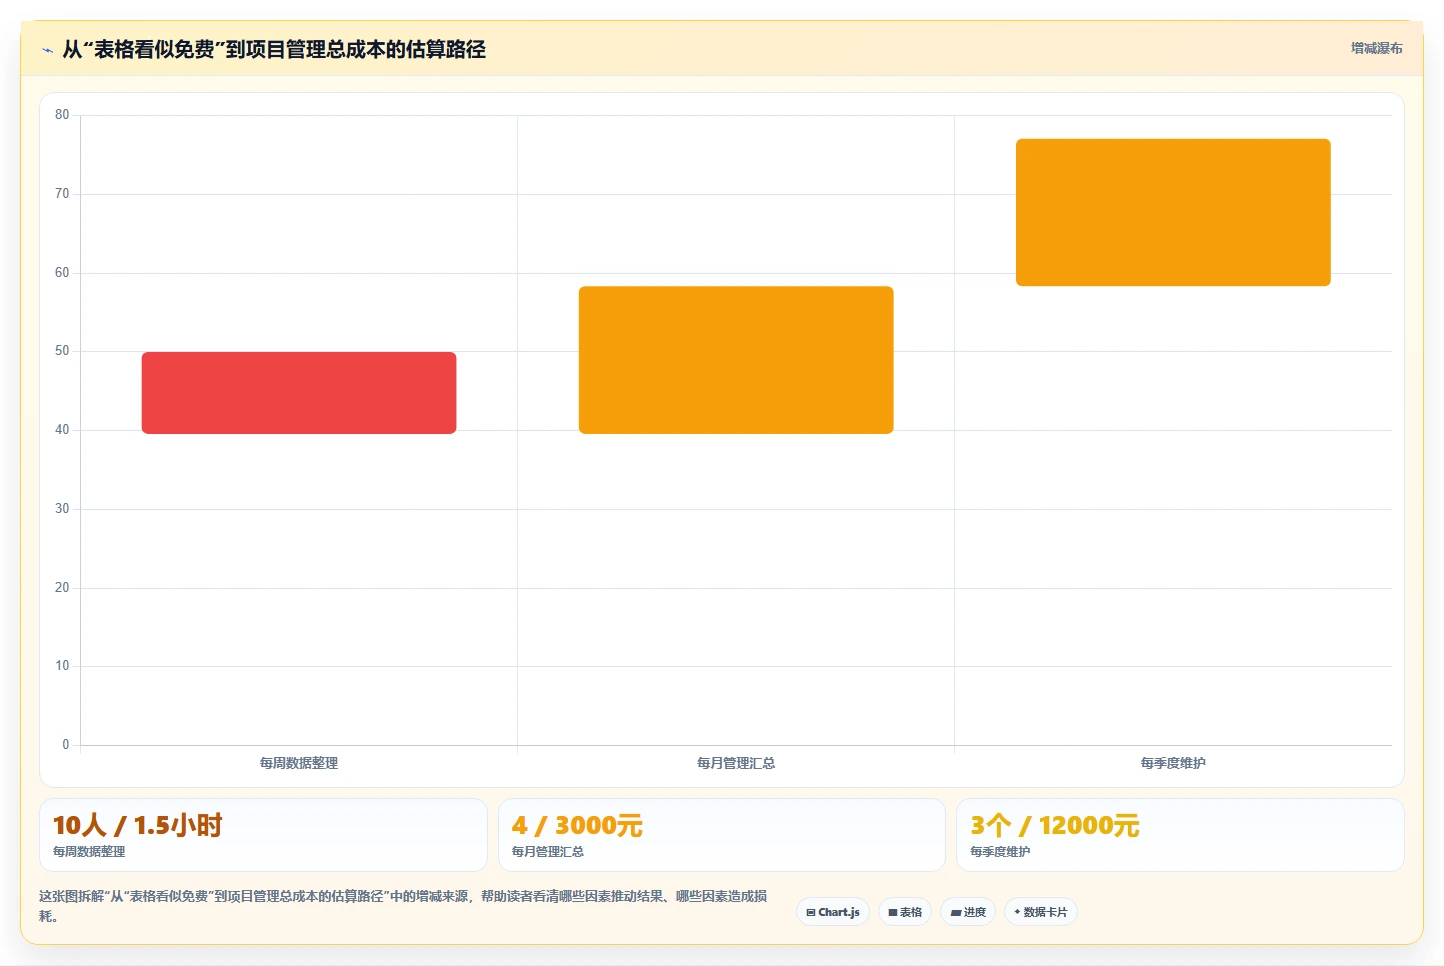
Task: Click the 数据卡片 chip star icon
Action: coord(1017,912)
